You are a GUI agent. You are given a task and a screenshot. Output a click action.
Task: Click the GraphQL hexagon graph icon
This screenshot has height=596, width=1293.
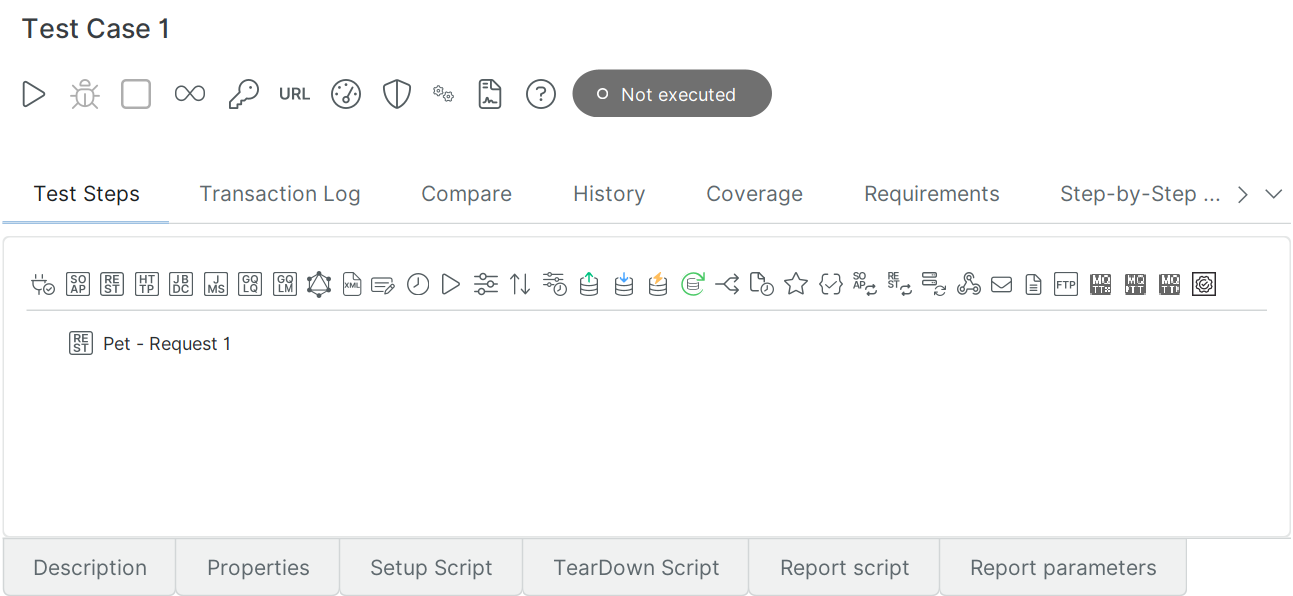[319, 284]
